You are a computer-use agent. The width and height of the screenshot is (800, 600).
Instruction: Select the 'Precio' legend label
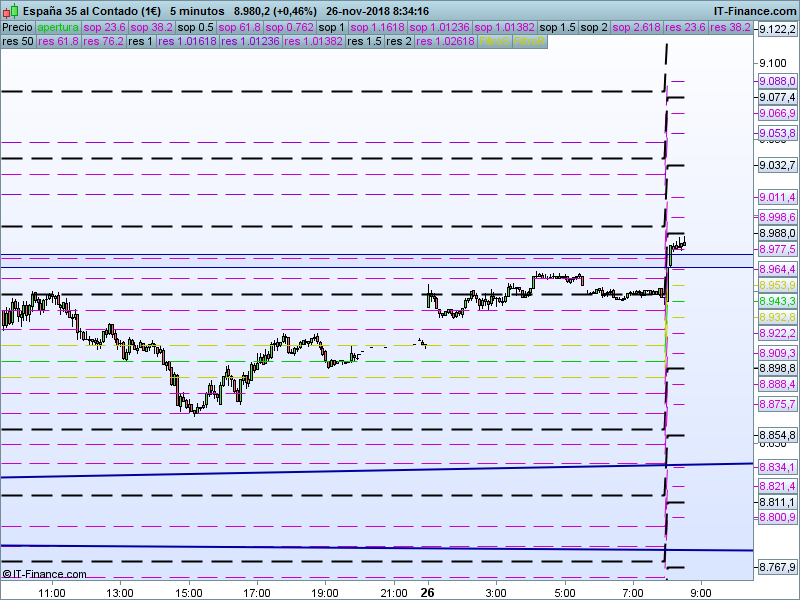[x=18, y=28]
